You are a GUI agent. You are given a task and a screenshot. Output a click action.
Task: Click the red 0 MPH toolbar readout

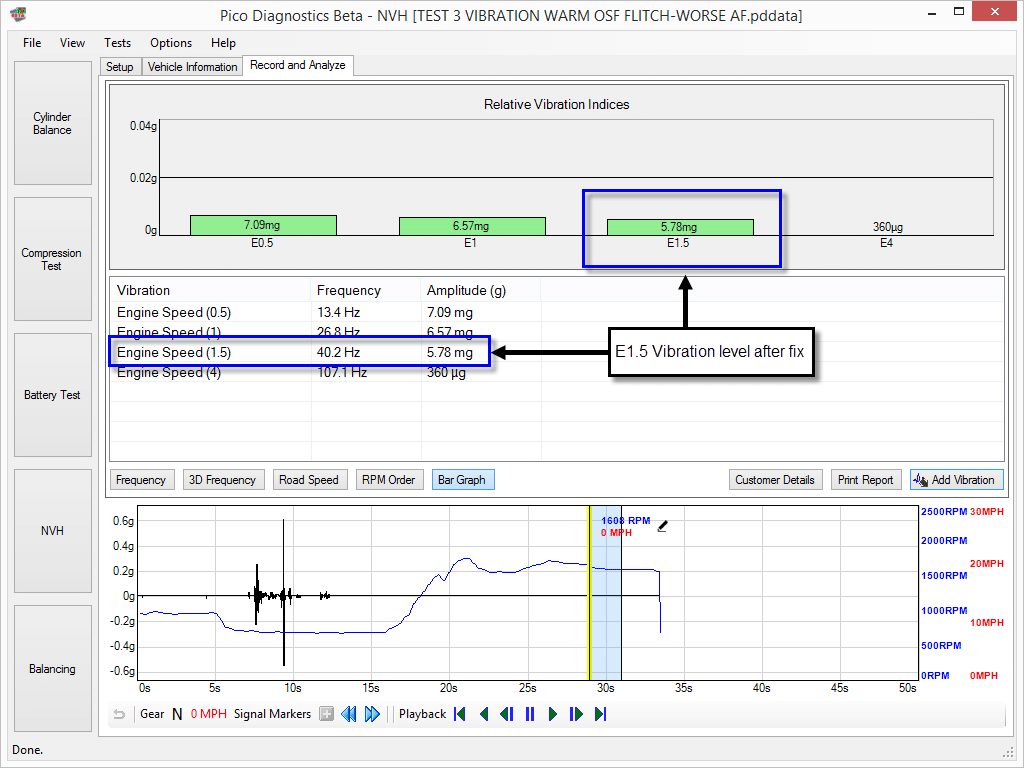208,714
